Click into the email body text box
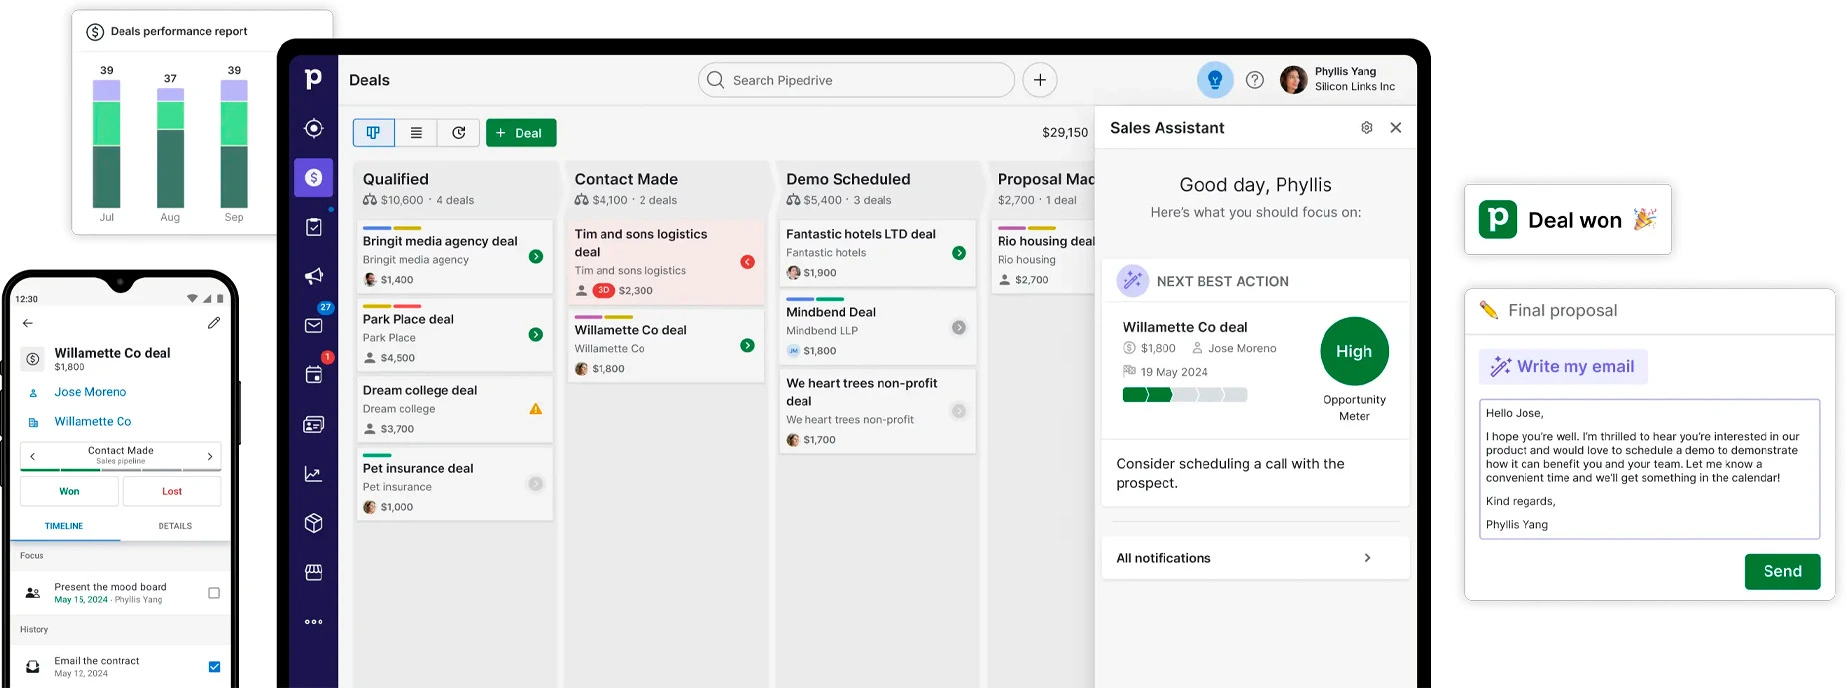1846x688 pixels. [x=1649, y=469]
